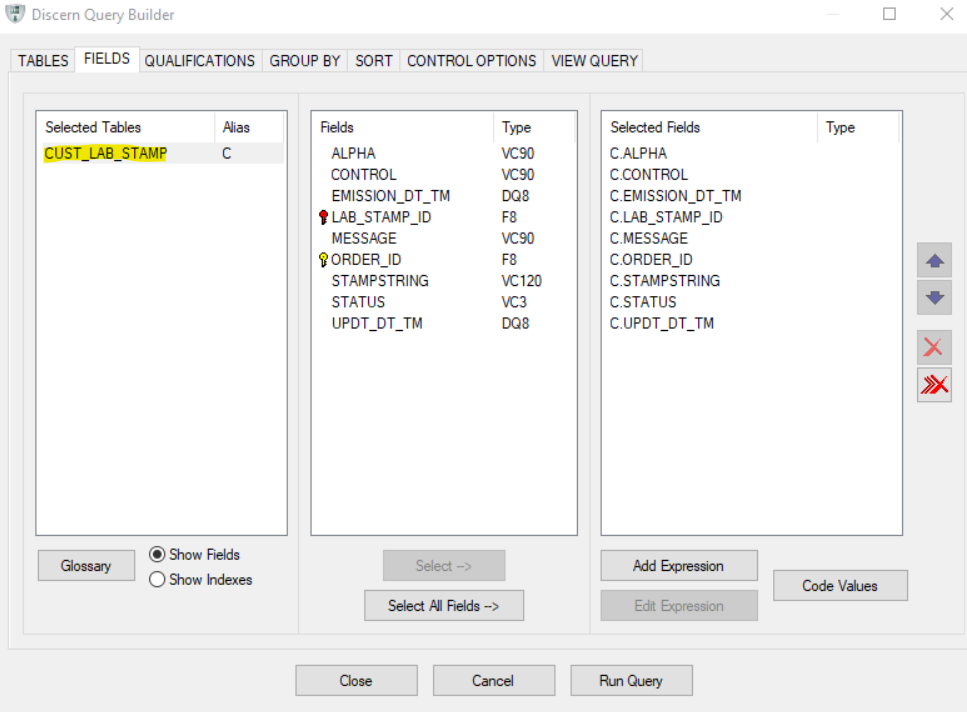
Task: Click the VC120 type of STAMPSTRING
Action: click(522, 280)
